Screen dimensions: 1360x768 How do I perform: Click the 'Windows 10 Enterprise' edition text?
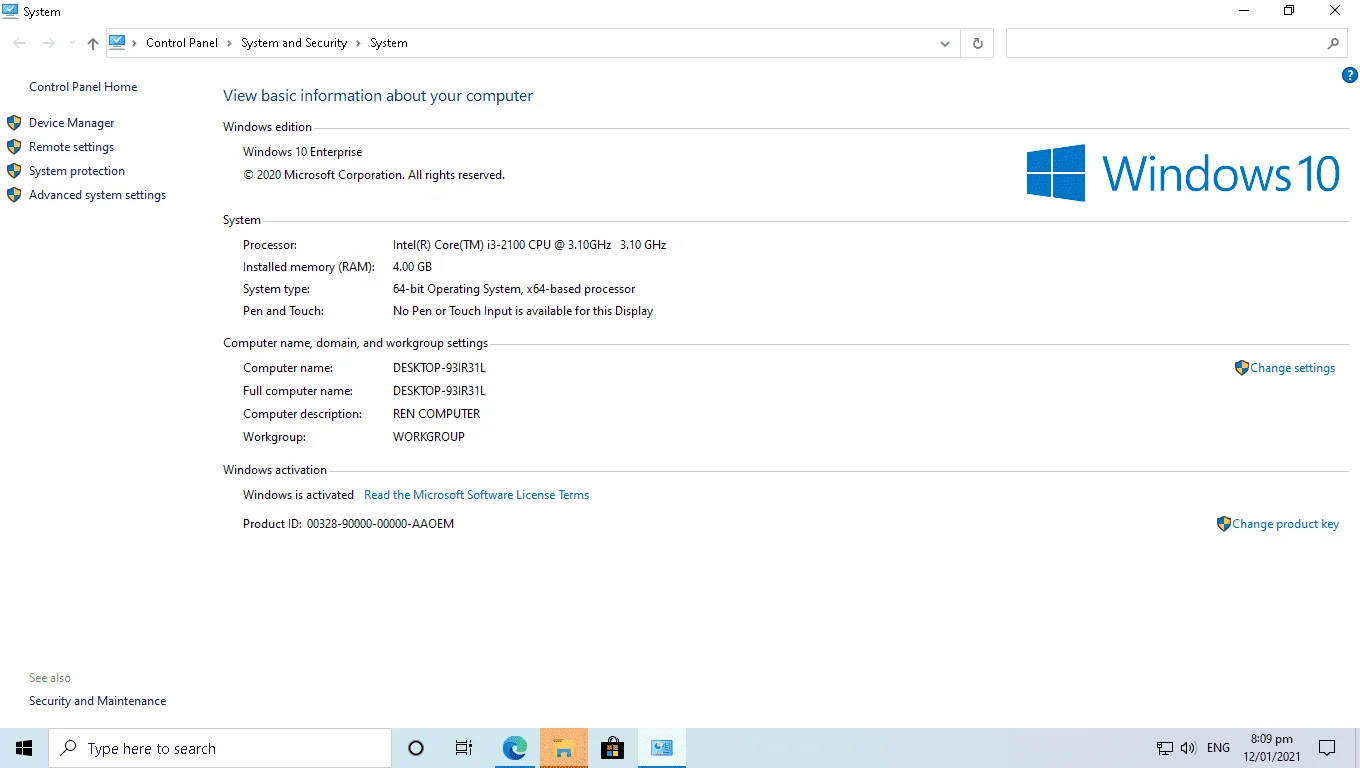(x=303, y=152)
